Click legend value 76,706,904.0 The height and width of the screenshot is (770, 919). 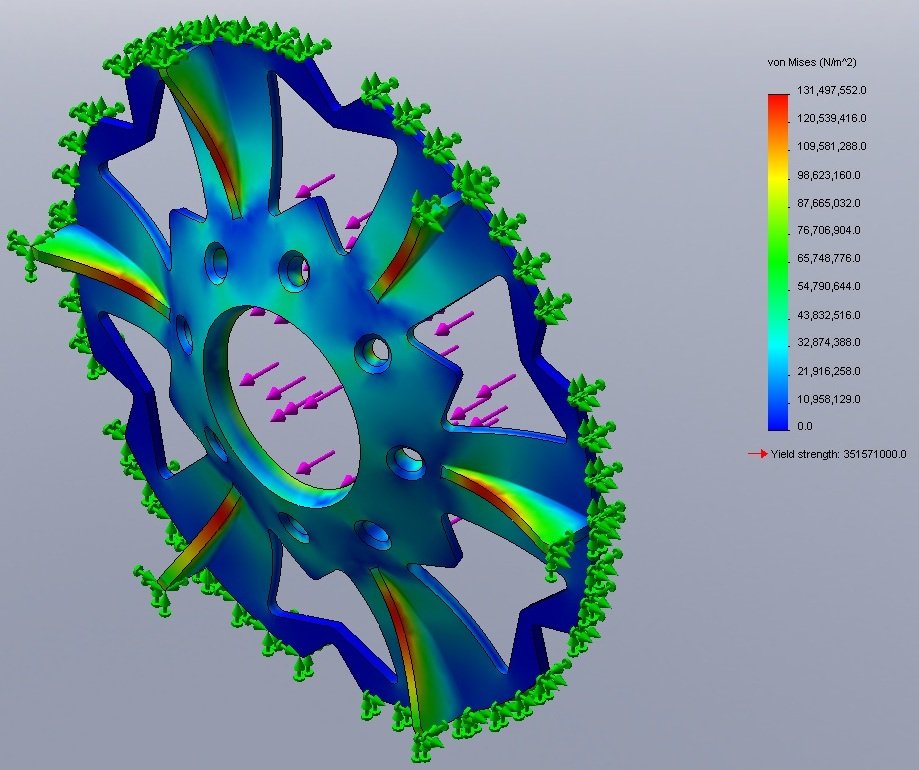829,230
